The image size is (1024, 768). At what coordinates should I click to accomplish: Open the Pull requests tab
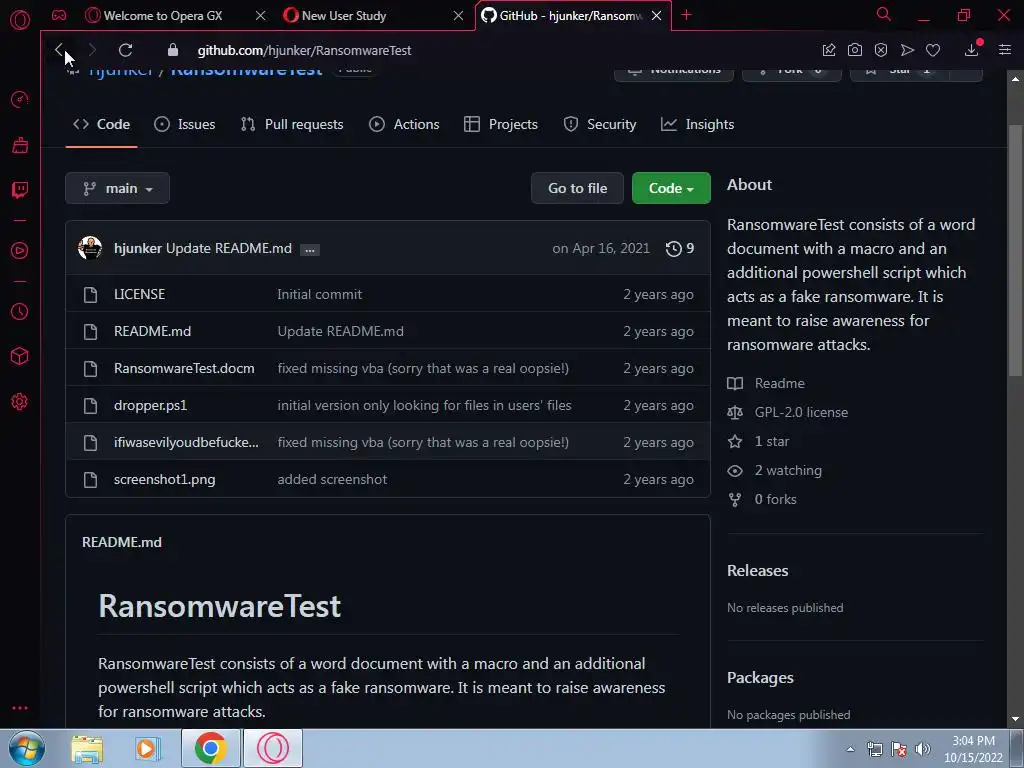click(x=292, y=124)
